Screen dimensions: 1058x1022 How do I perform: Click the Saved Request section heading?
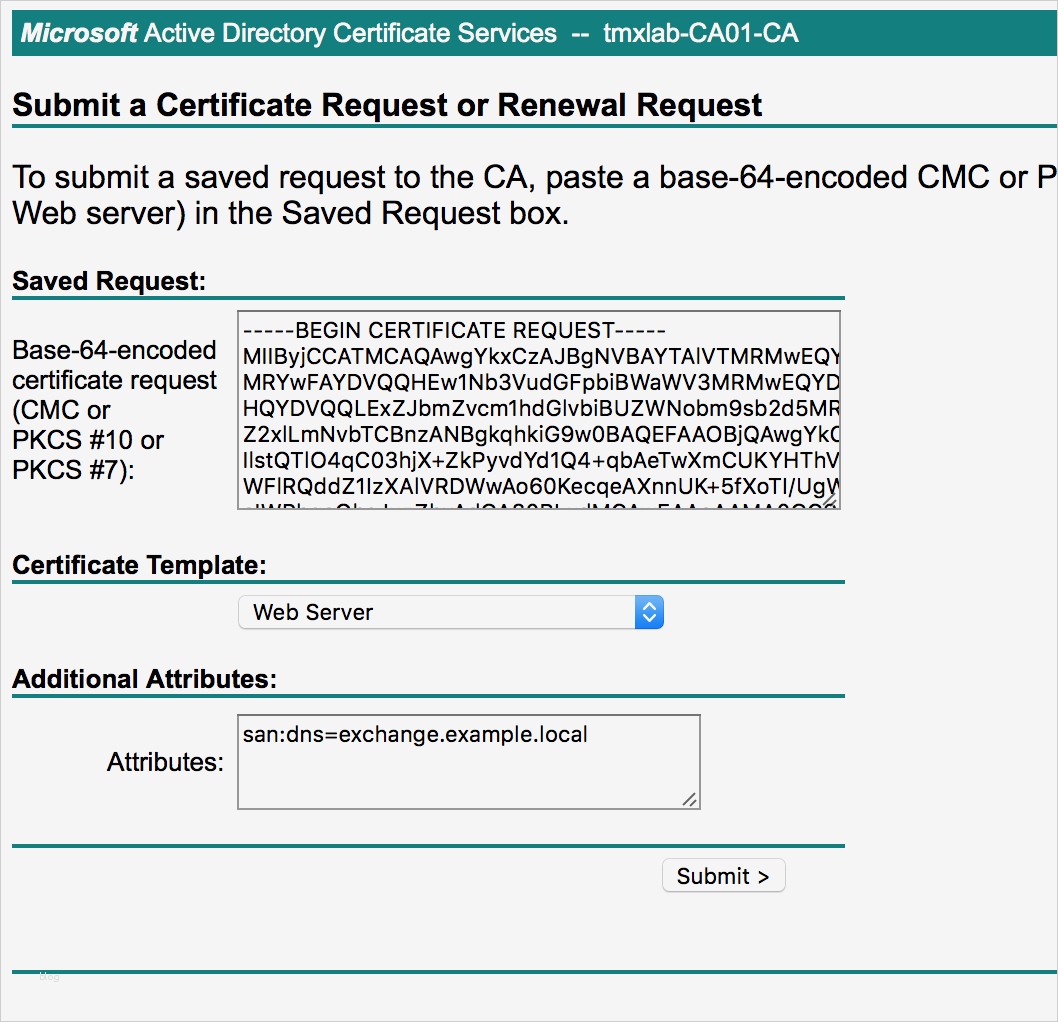(x=108, y=281)
